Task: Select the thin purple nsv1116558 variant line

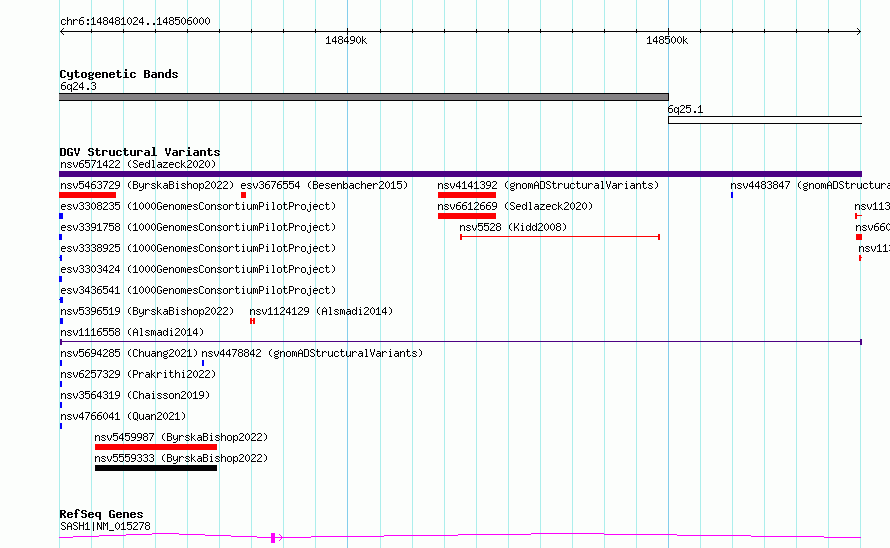Action: [460, 342]
